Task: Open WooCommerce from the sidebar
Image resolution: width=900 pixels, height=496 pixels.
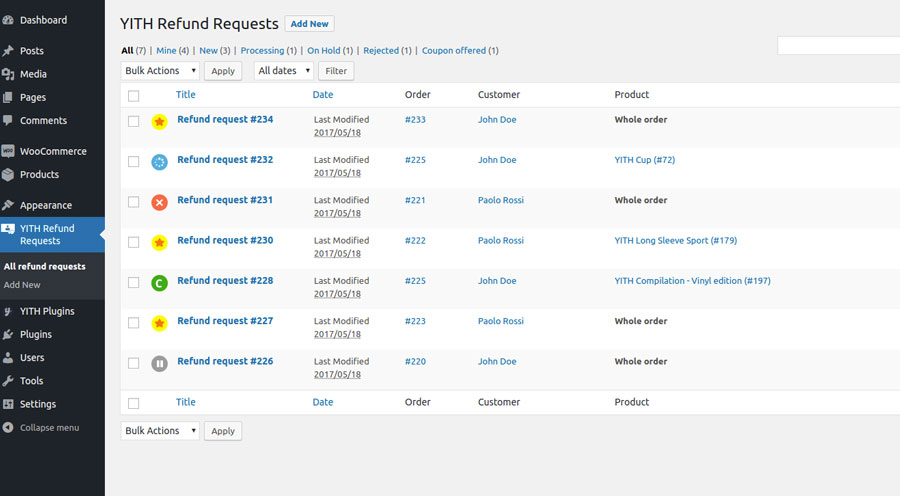Action: pos(52,151)
